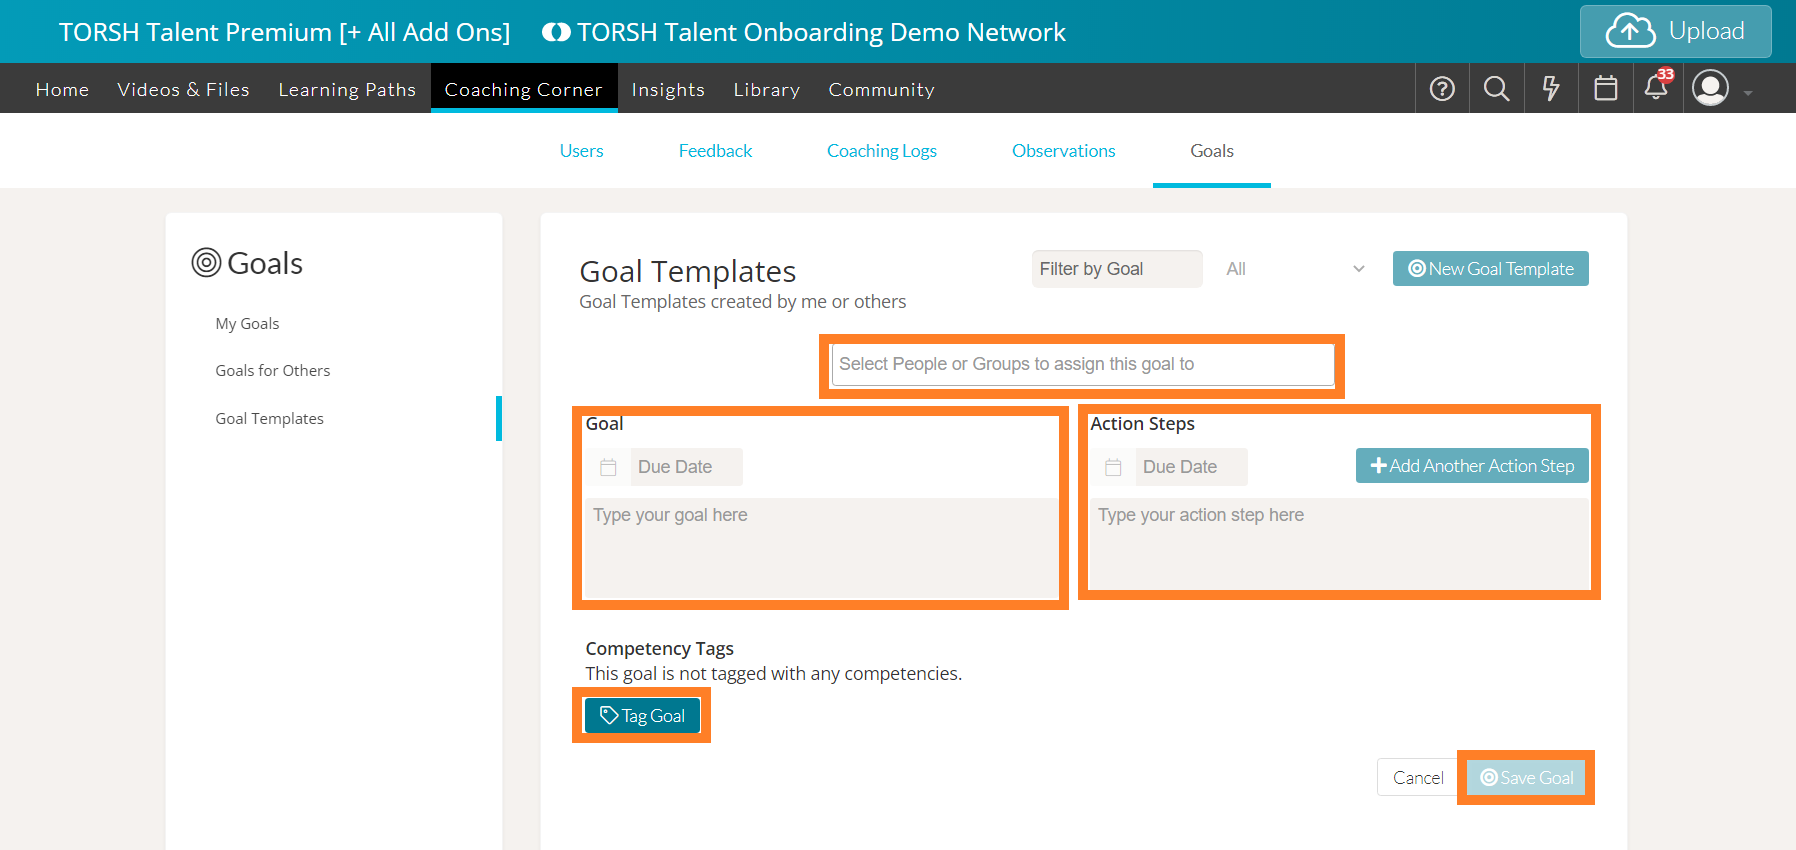This screenshot has width=1796, height=850.
Task: Click Add Another Action Step
Action: pos(1471,466)
